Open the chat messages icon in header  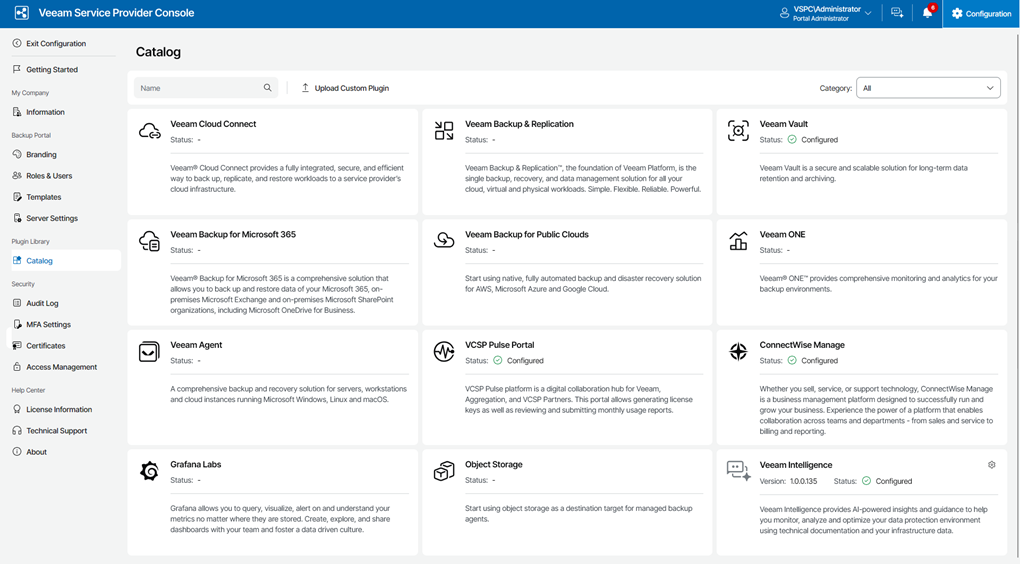(897, 13)
